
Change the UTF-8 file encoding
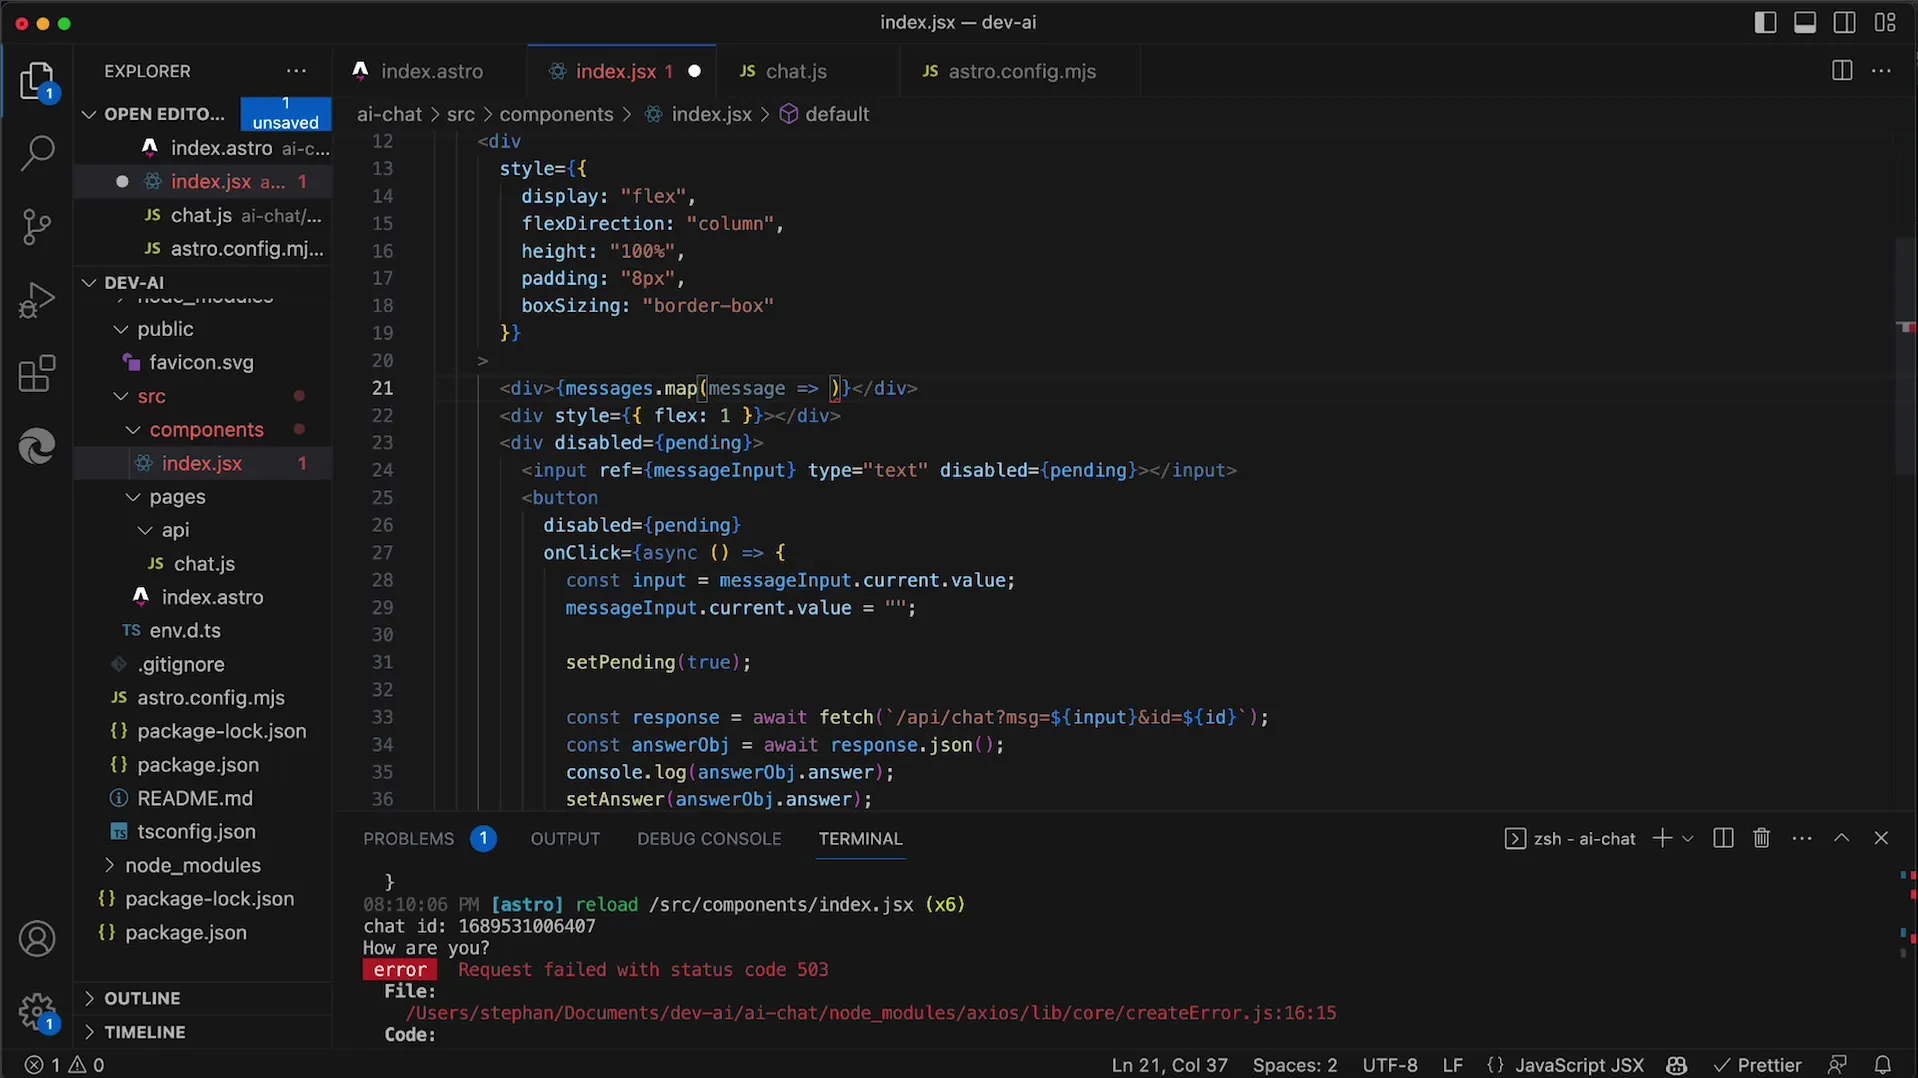pyautogui.click(x=1390, y=1065)
